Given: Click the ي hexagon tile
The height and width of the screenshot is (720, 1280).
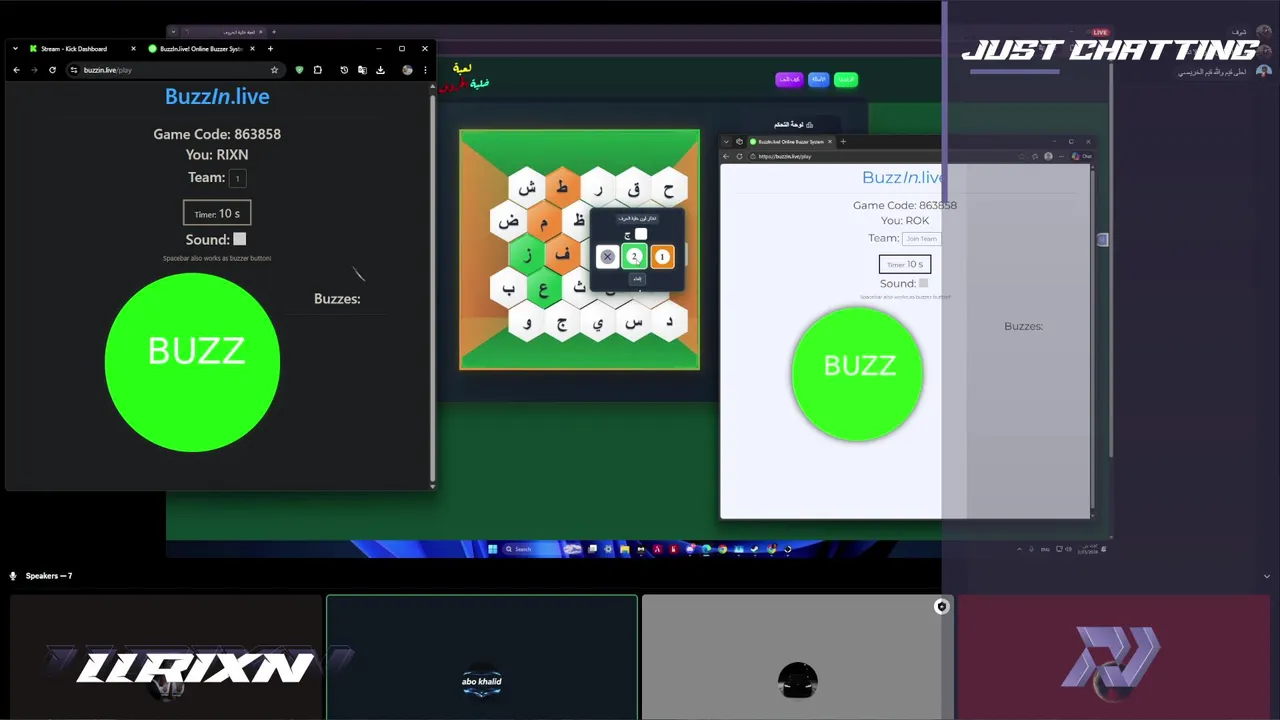Looking at the screenshot, I should click(x=598, y=322).
